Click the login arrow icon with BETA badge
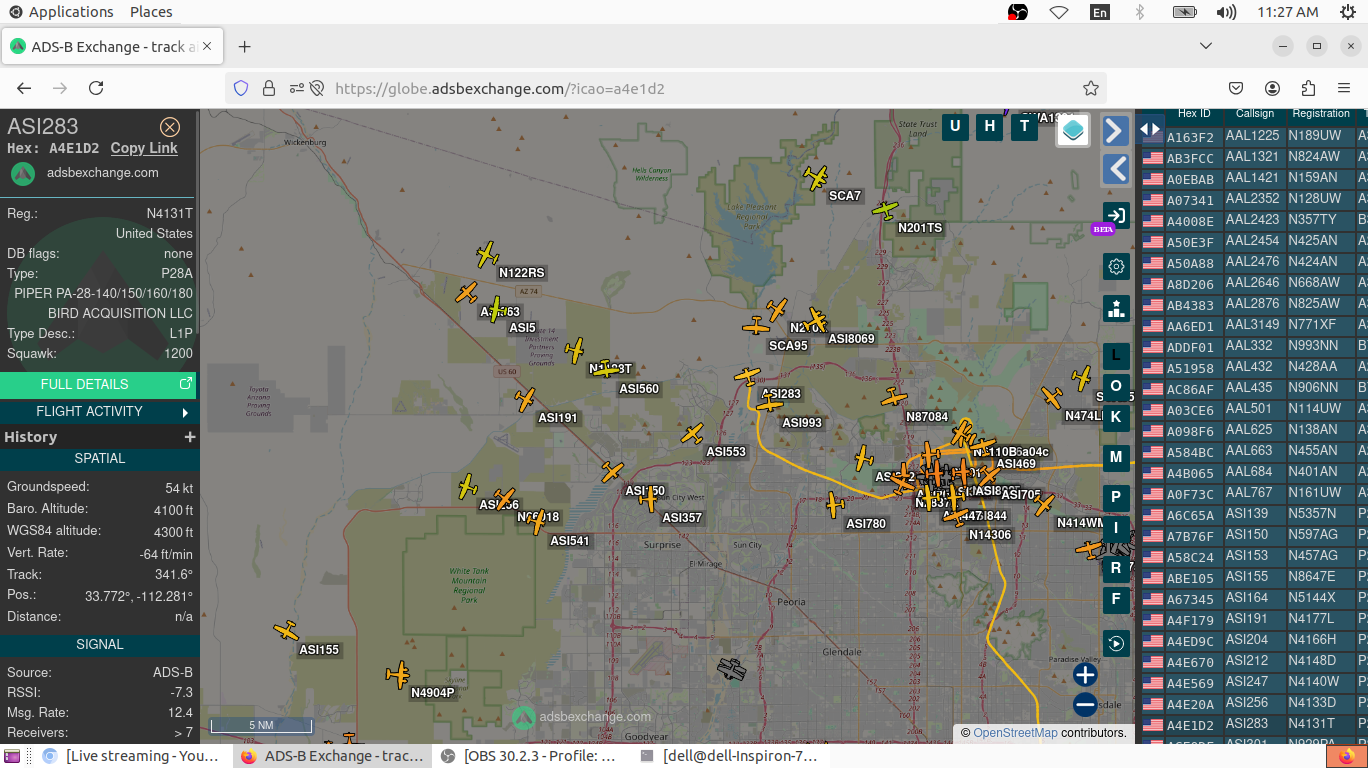Screen dimensions: 1368x768 [x=1116, y=215]
